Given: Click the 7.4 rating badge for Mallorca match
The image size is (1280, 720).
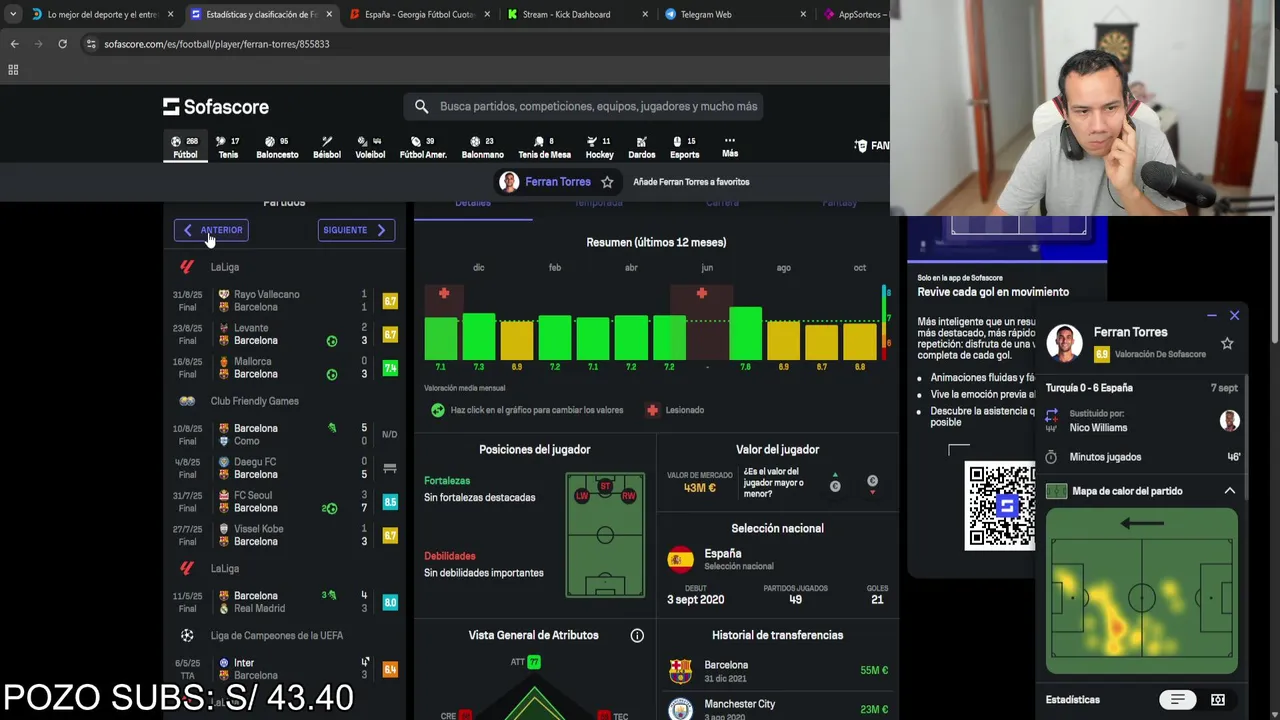Looking at the screenshot, I should pos(390,368).
